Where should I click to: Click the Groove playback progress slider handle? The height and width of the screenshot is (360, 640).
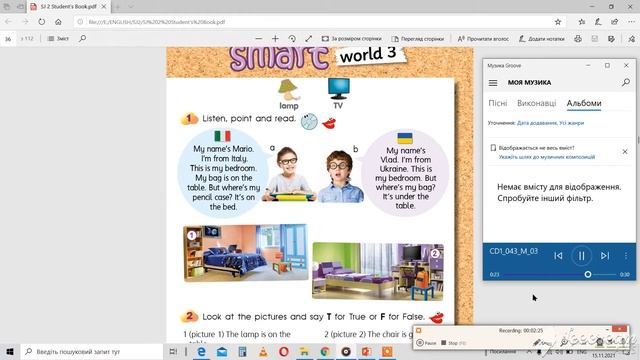(x=588, y=274)
